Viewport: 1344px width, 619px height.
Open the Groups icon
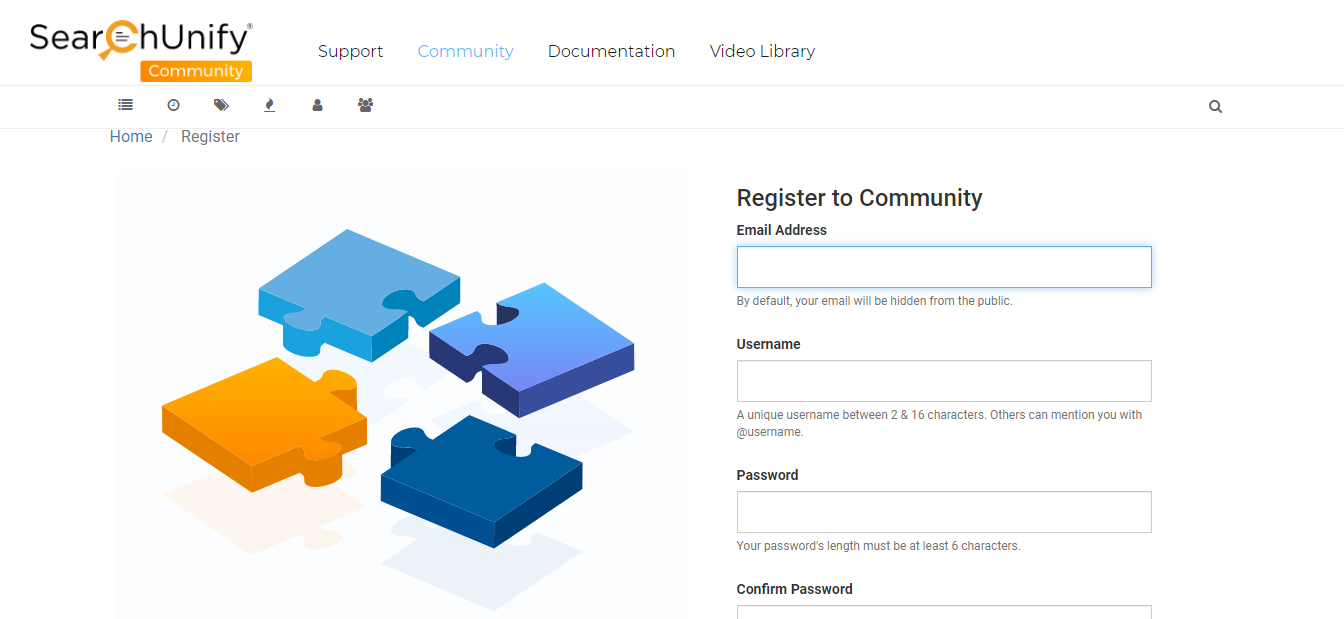(365, 105)
